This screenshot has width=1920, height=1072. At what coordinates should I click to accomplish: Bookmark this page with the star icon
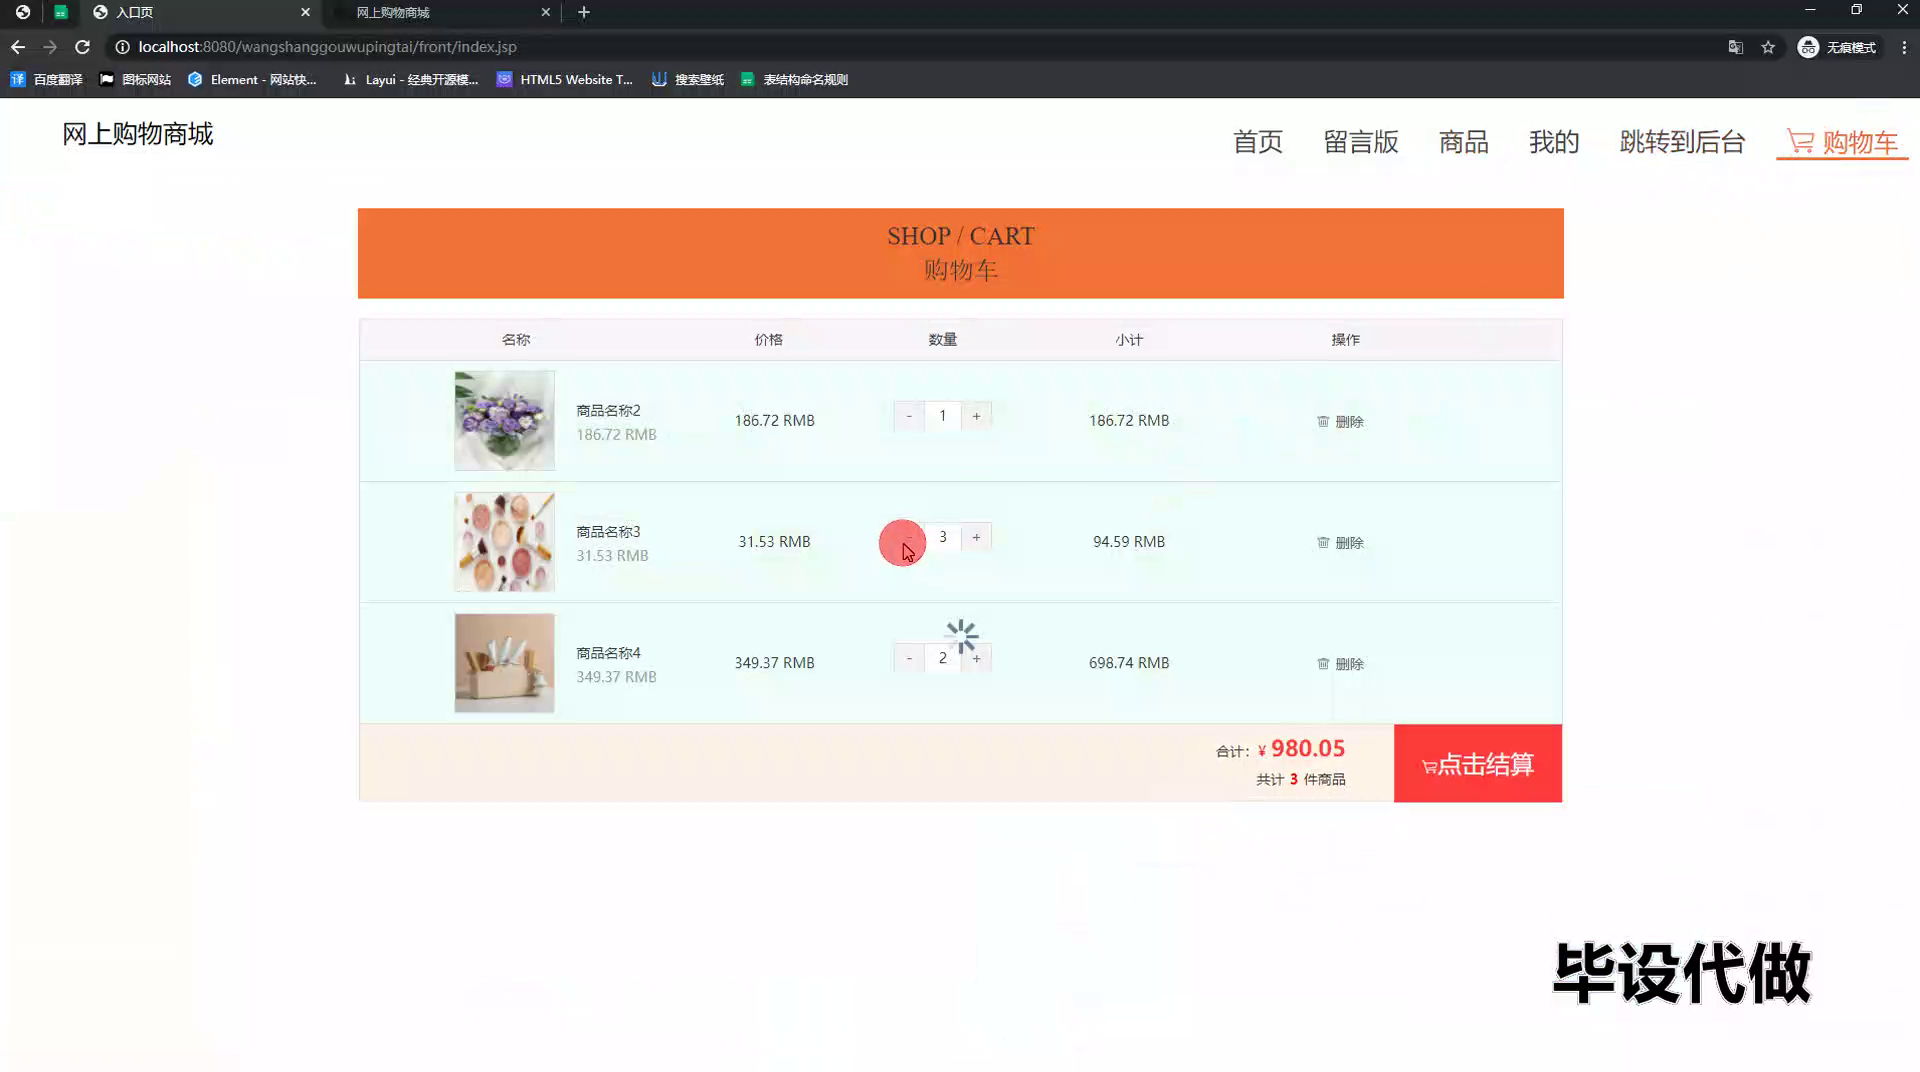click(x=1768, y=47)
